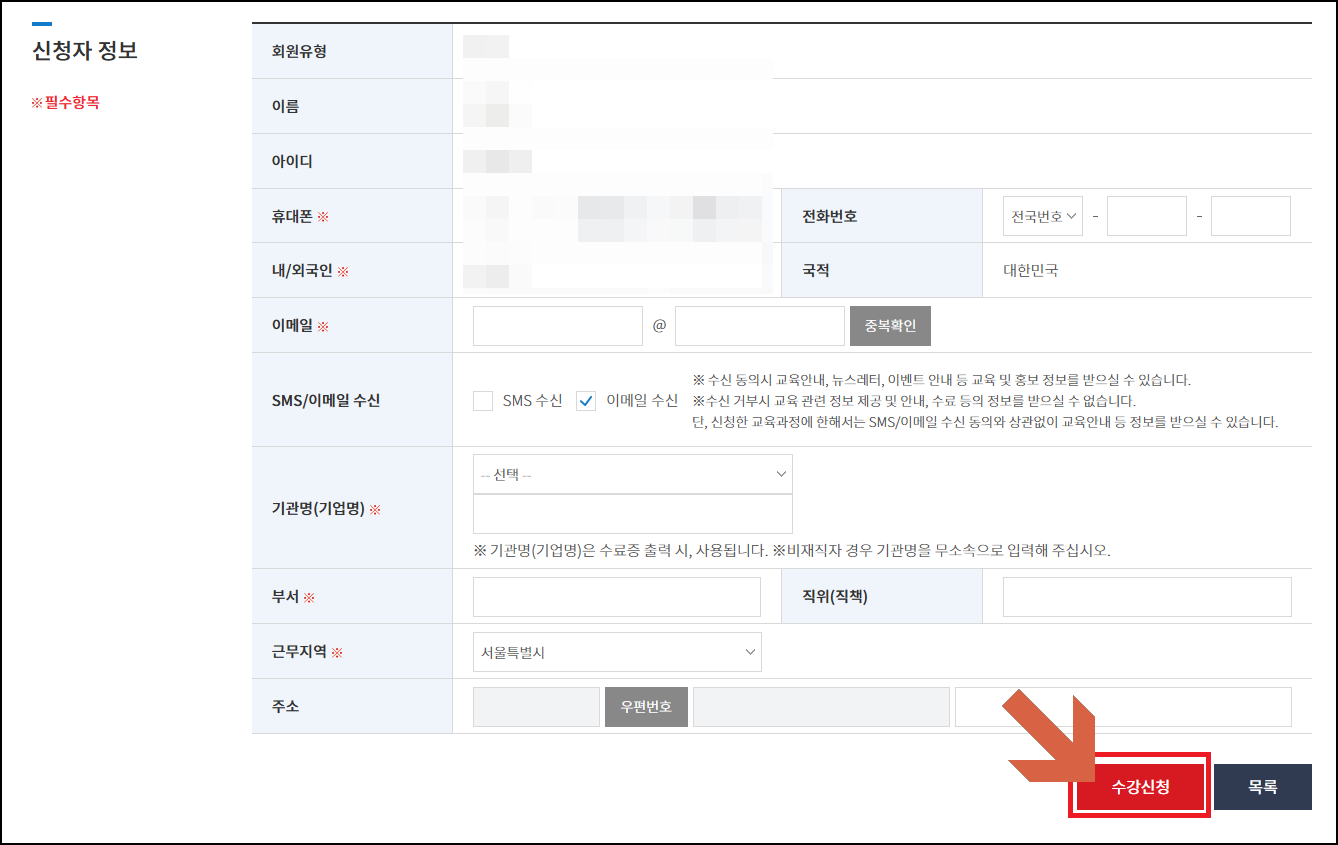Viewport: 1338px width, 845px height.
Task: Focus the 기관명 text input below dropdown
Action: click(x=632, y=514)
